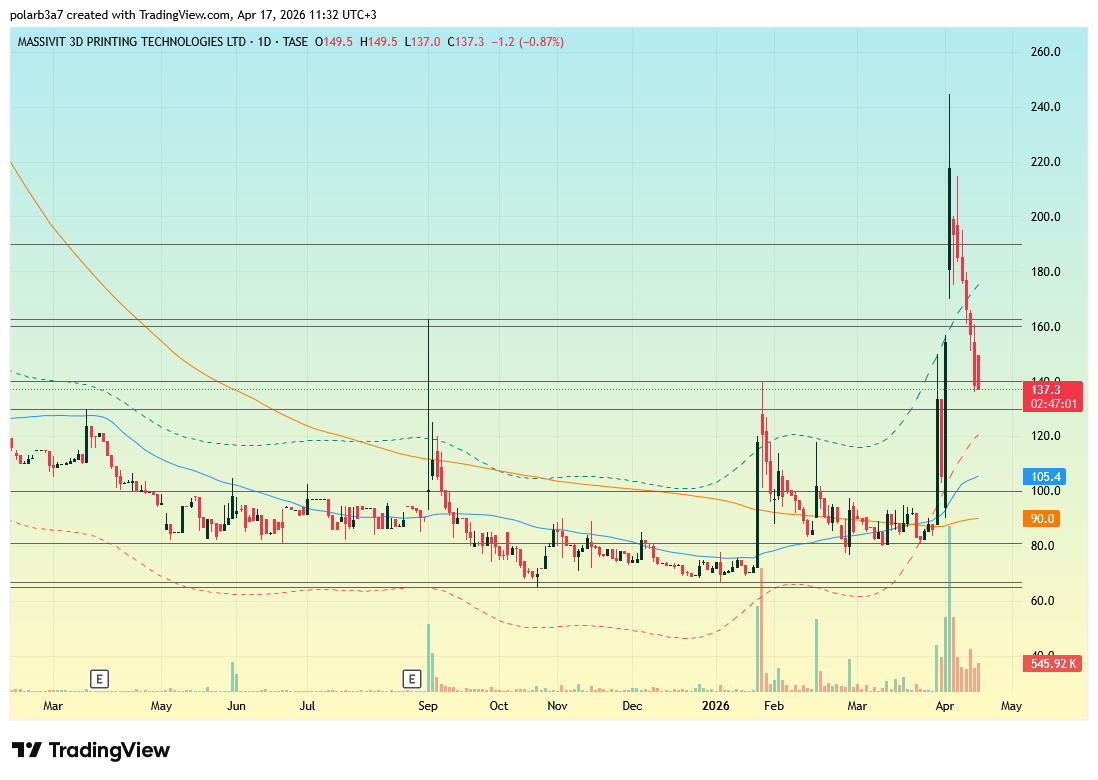Select the blue 105.4 moving average label
The image size is (1098, 780).
[x=1046, y=477]
